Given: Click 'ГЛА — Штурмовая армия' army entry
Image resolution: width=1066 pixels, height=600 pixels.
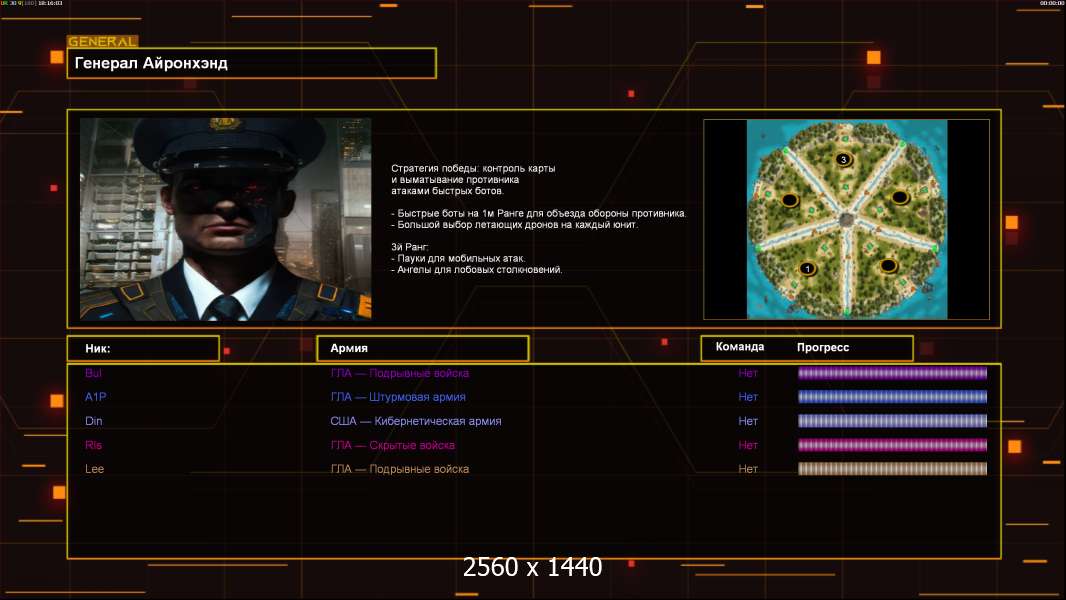Looking at the screenshot, I should click(x=399, y=397).
